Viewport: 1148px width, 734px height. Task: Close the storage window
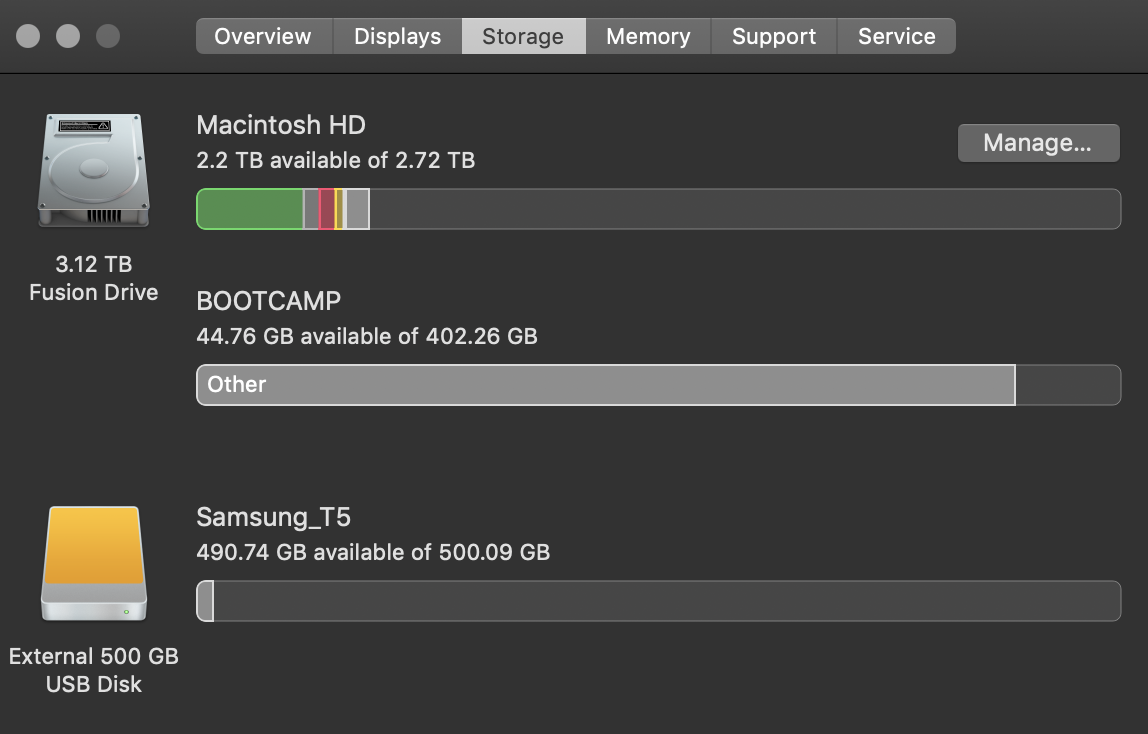[x=29, y=37]
